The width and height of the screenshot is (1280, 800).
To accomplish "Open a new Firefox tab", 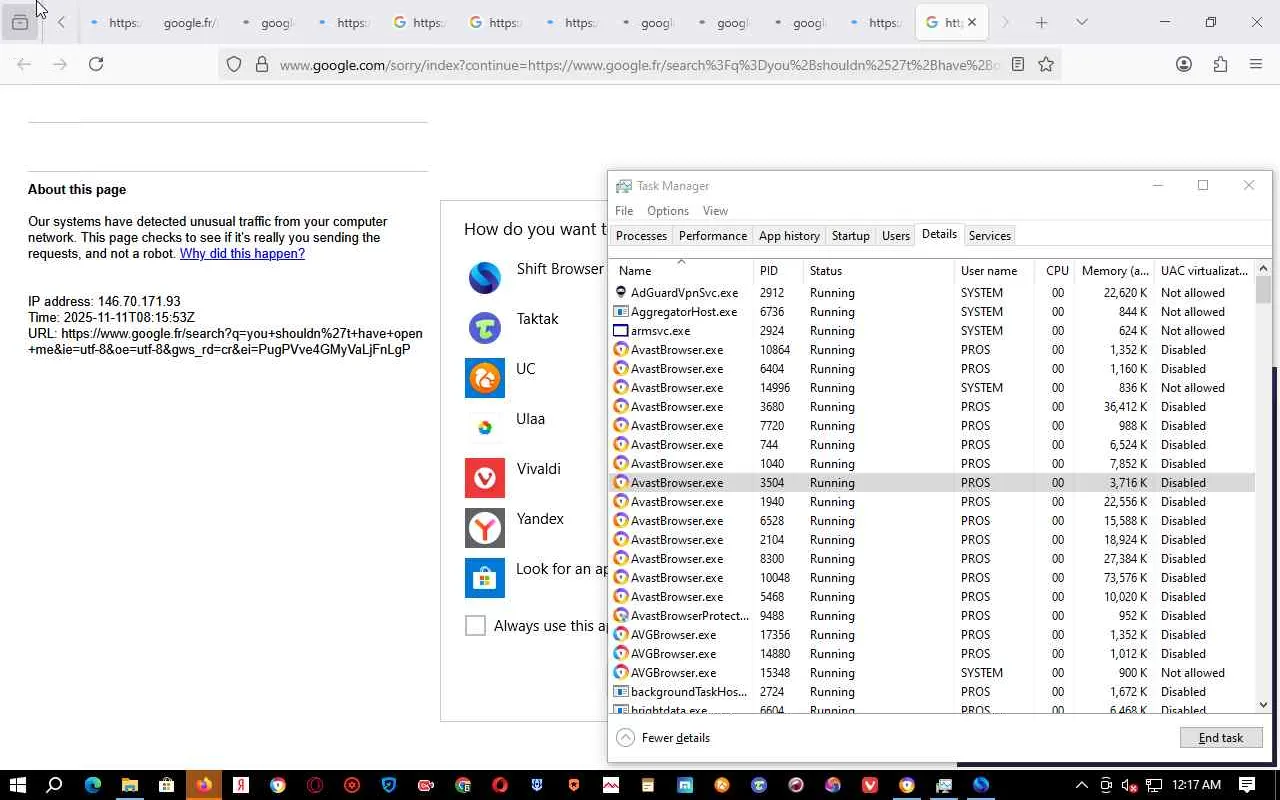I will pos(1041,22).
